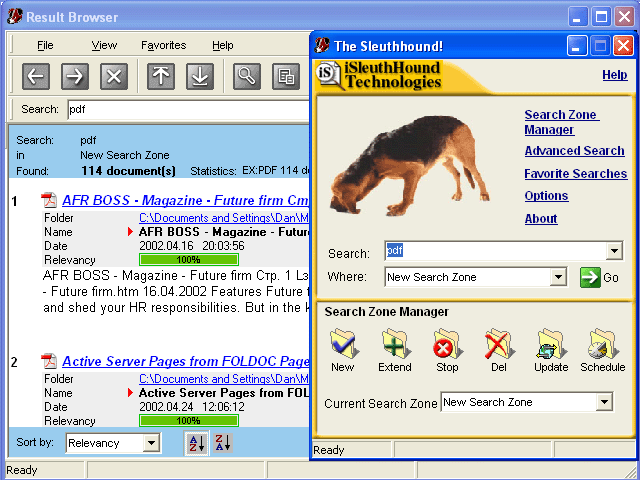Click the Sleuthhound Search input with highlighted pdf
The height and width of the screenshot is (480, 640).
pyautogui.click(x=496, y=251)
